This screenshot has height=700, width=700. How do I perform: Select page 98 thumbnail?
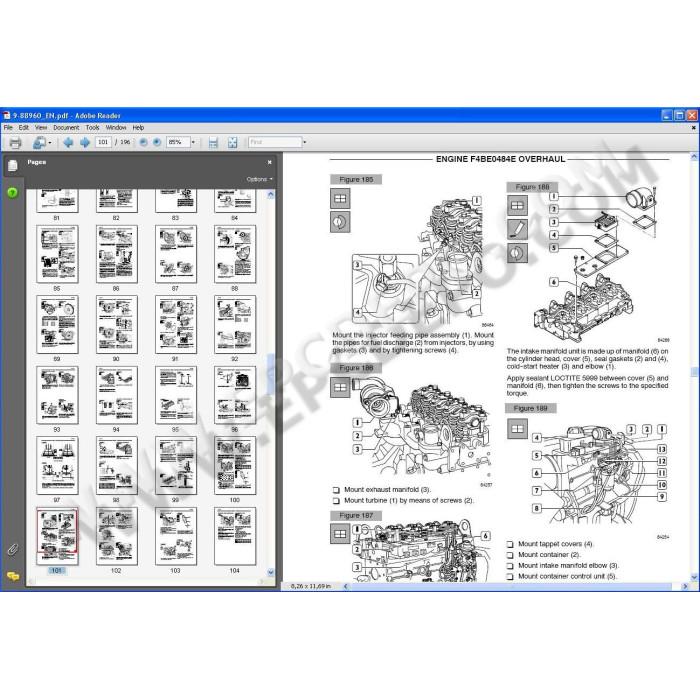[117, 466]
